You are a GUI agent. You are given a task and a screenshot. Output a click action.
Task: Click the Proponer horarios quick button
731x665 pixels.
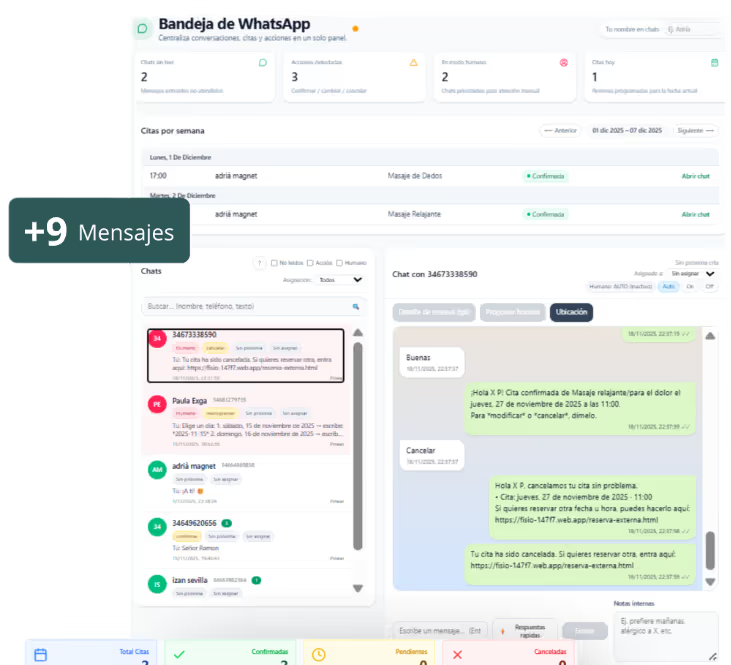[x=512, y=312]
